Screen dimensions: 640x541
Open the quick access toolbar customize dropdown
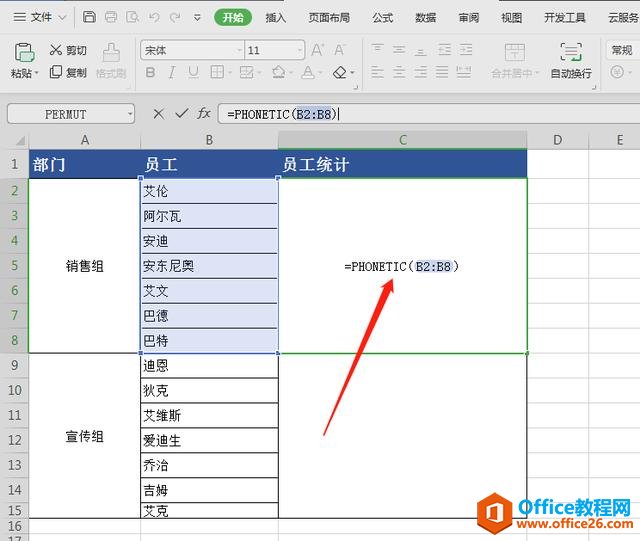(x=197, y=18)
